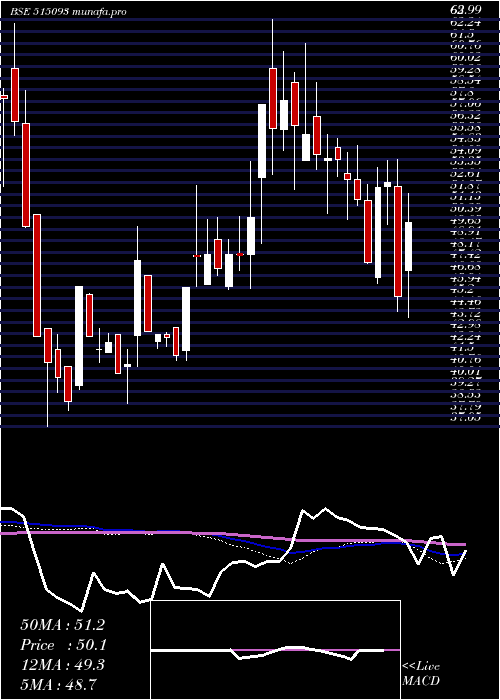Image resolution: width=500 pixels, height=700 pixels.
Task: Click the 54.09 price axis label
Action: pyautogui.click(x=466, y=150)
